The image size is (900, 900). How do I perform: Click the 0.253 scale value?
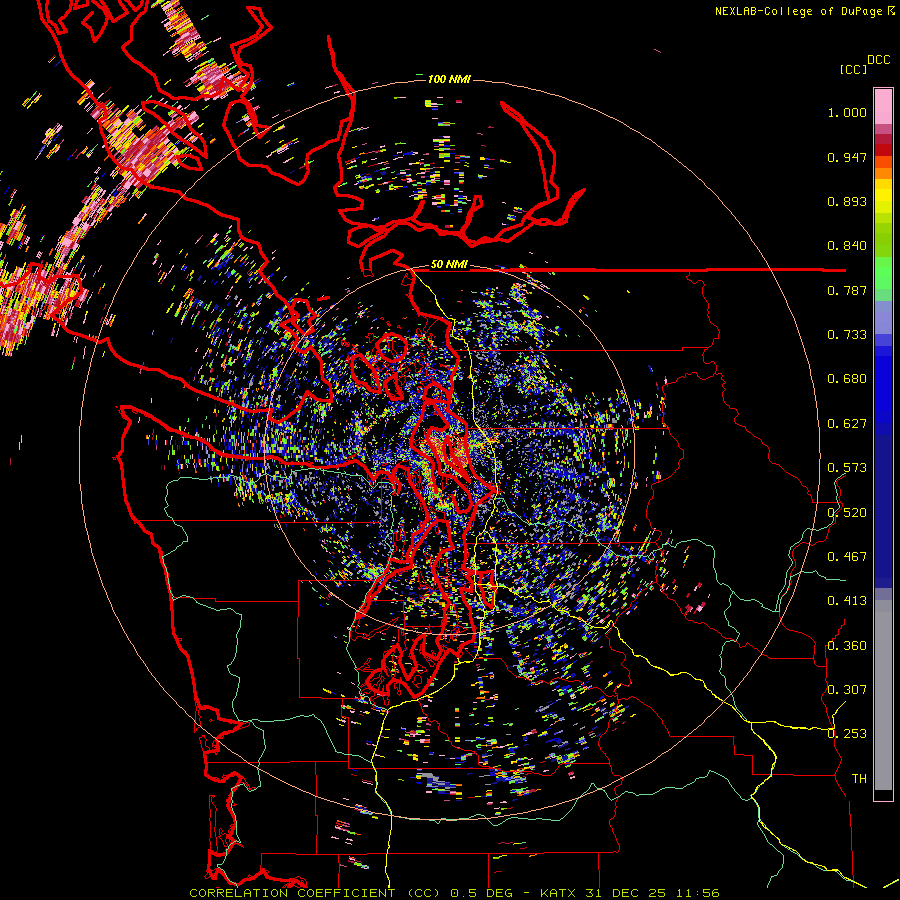(847, 734)
